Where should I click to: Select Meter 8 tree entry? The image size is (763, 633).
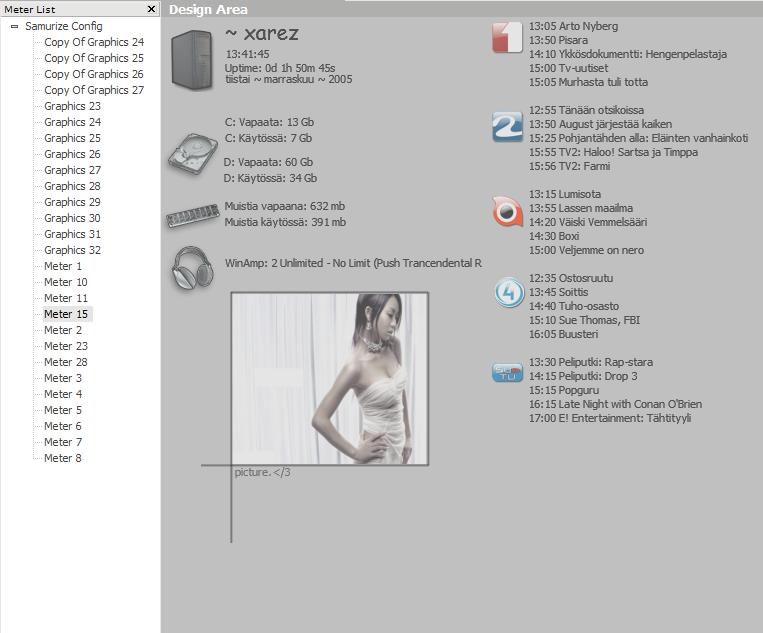(63, 458)
